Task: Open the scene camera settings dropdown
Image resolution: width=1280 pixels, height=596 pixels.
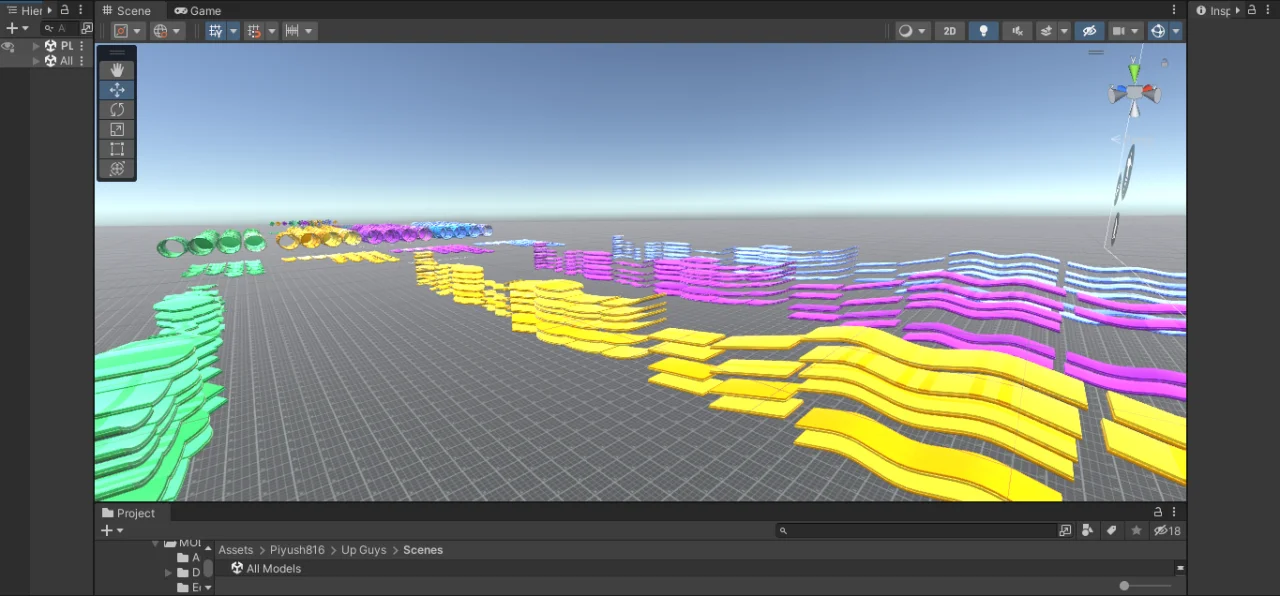Action: click(x=1125, y=31)
